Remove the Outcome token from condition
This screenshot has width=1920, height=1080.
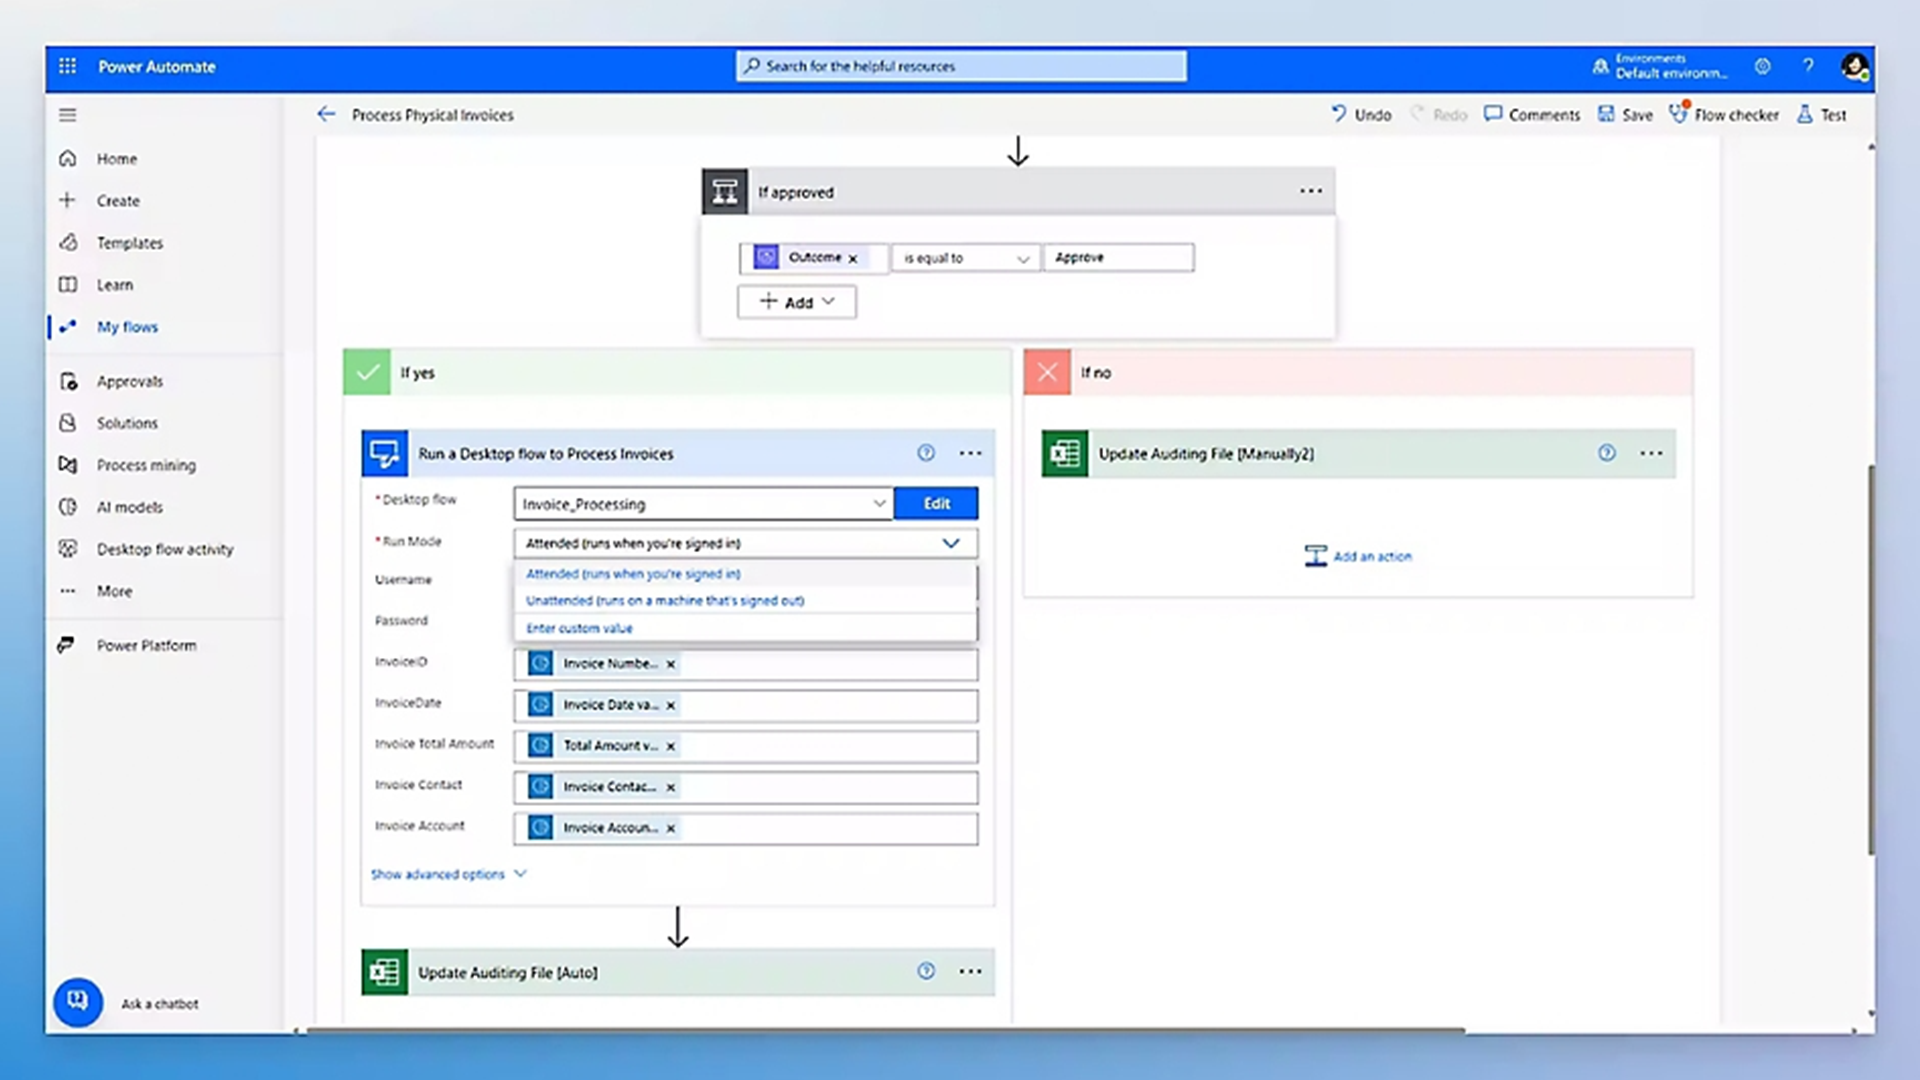pos(853,258)
